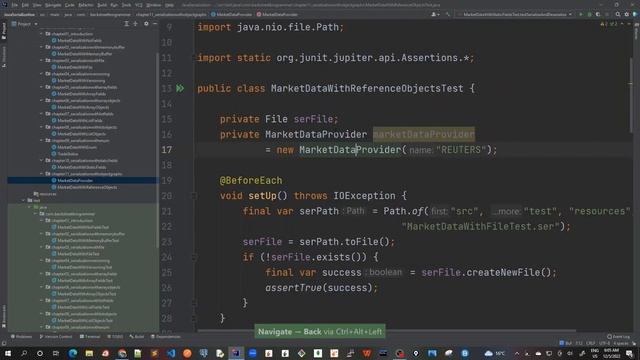Toggle folding of the if block on line 24
640x360 pixels.
pyautogui.click(x=195, y=257)
